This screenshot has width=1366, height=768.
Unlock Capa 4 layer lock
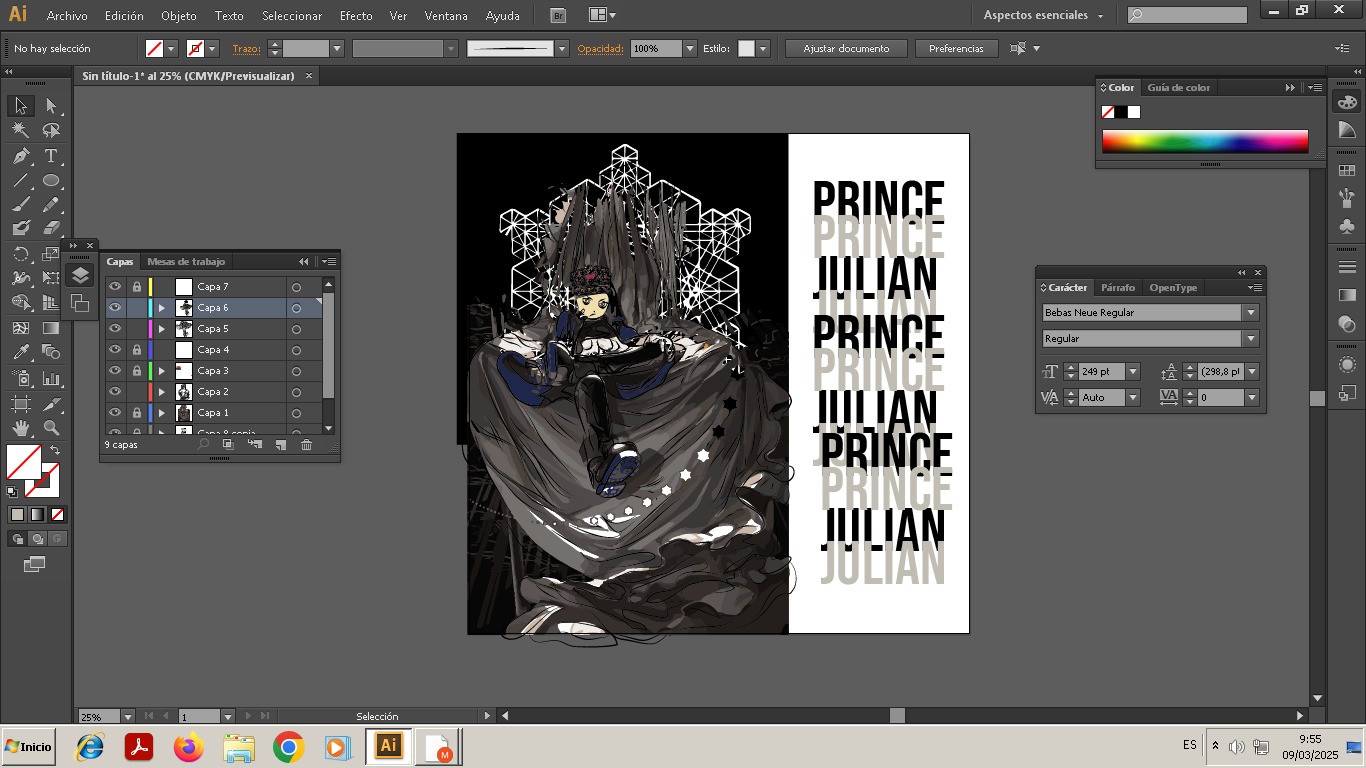click(137, 350)
